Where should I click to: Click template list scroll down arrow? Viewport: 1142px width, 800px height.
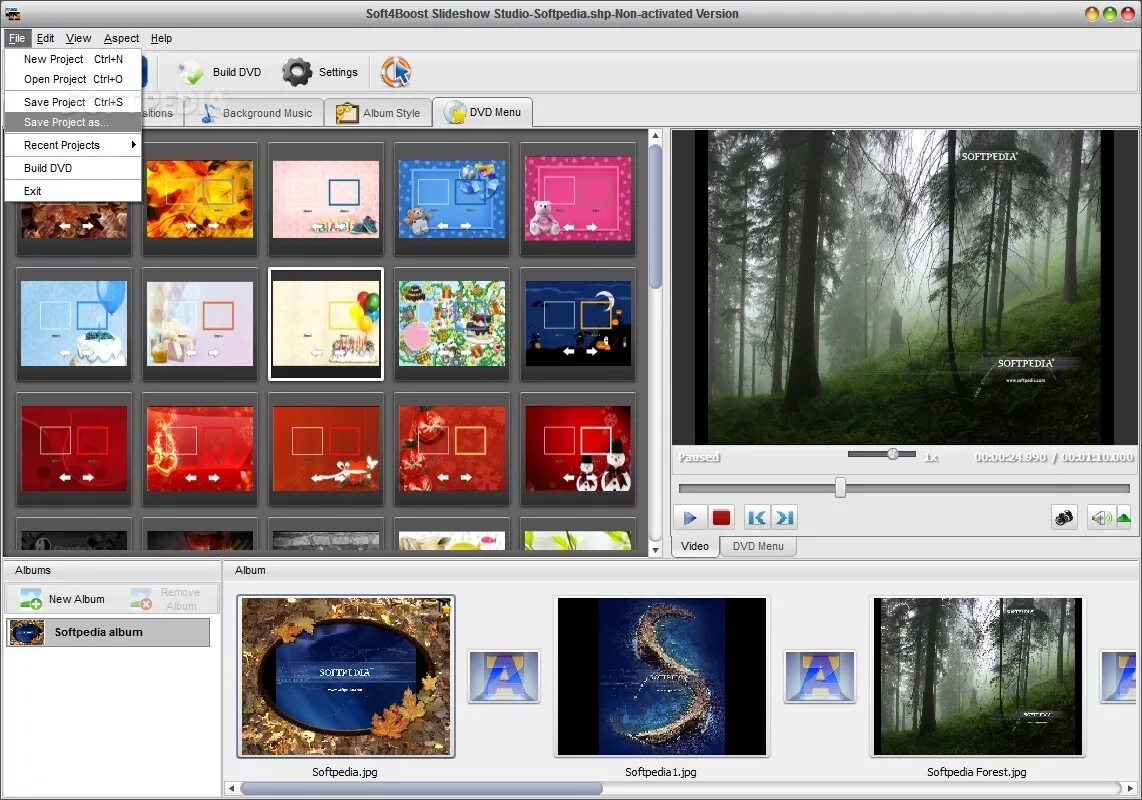point(655,550)
